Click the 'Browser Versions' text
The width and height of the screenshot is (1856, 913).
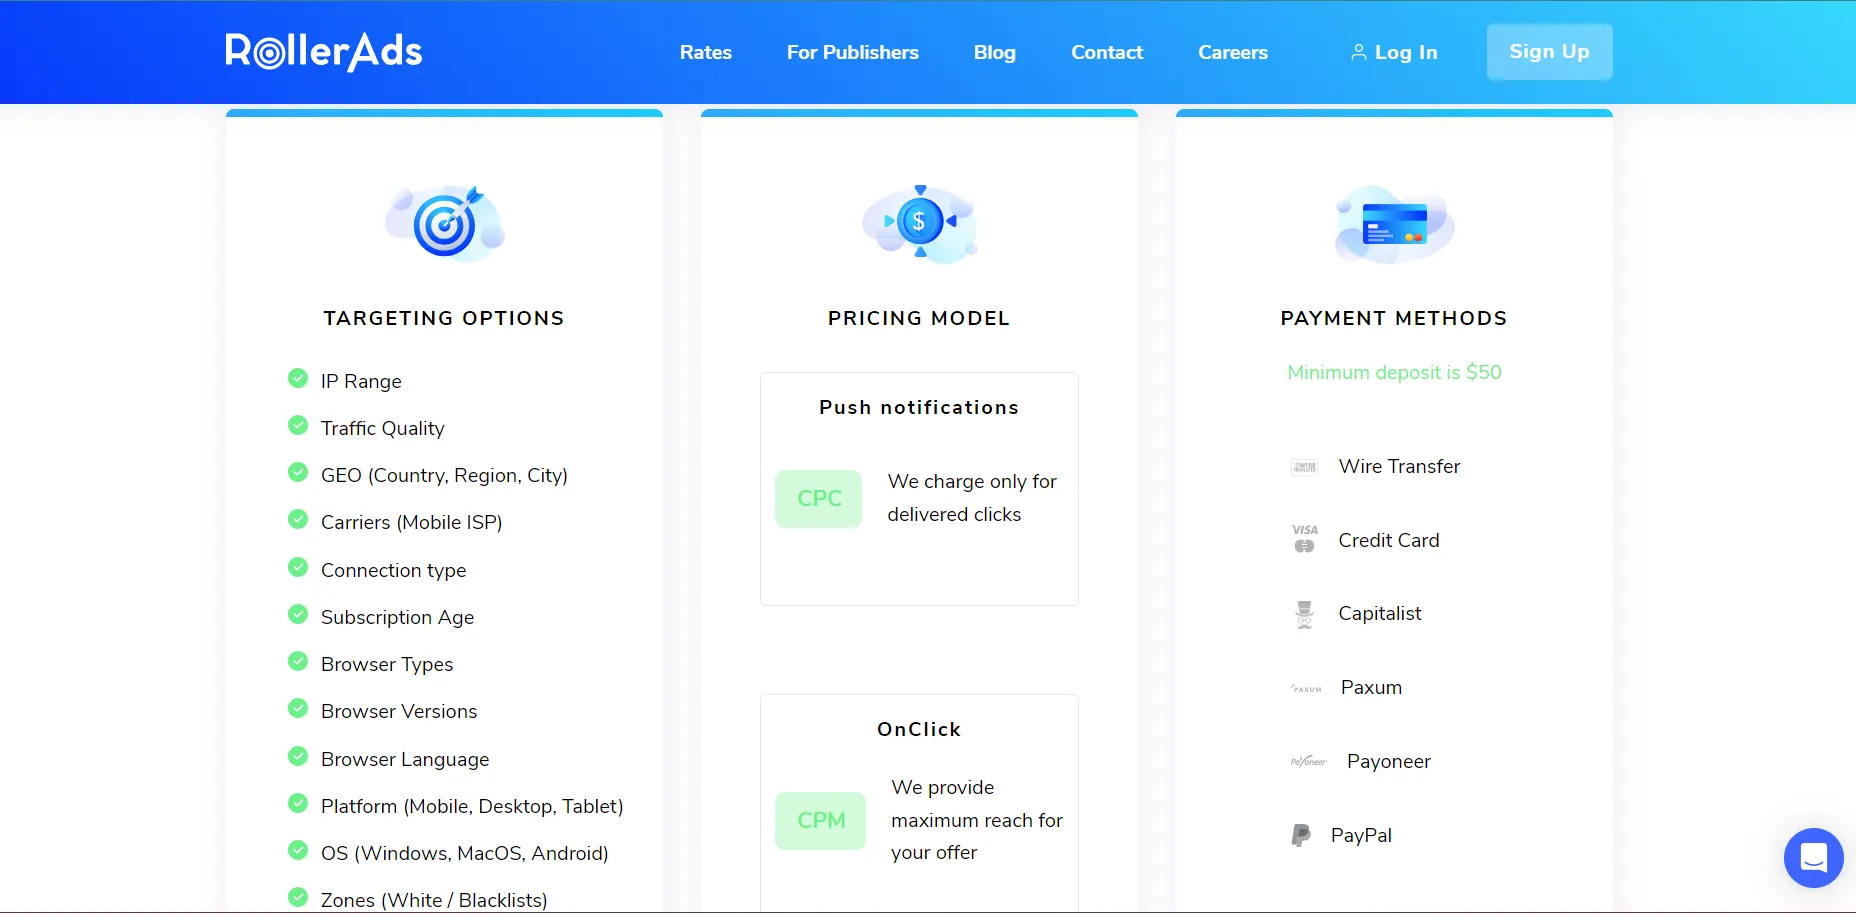tap(399, 711)
